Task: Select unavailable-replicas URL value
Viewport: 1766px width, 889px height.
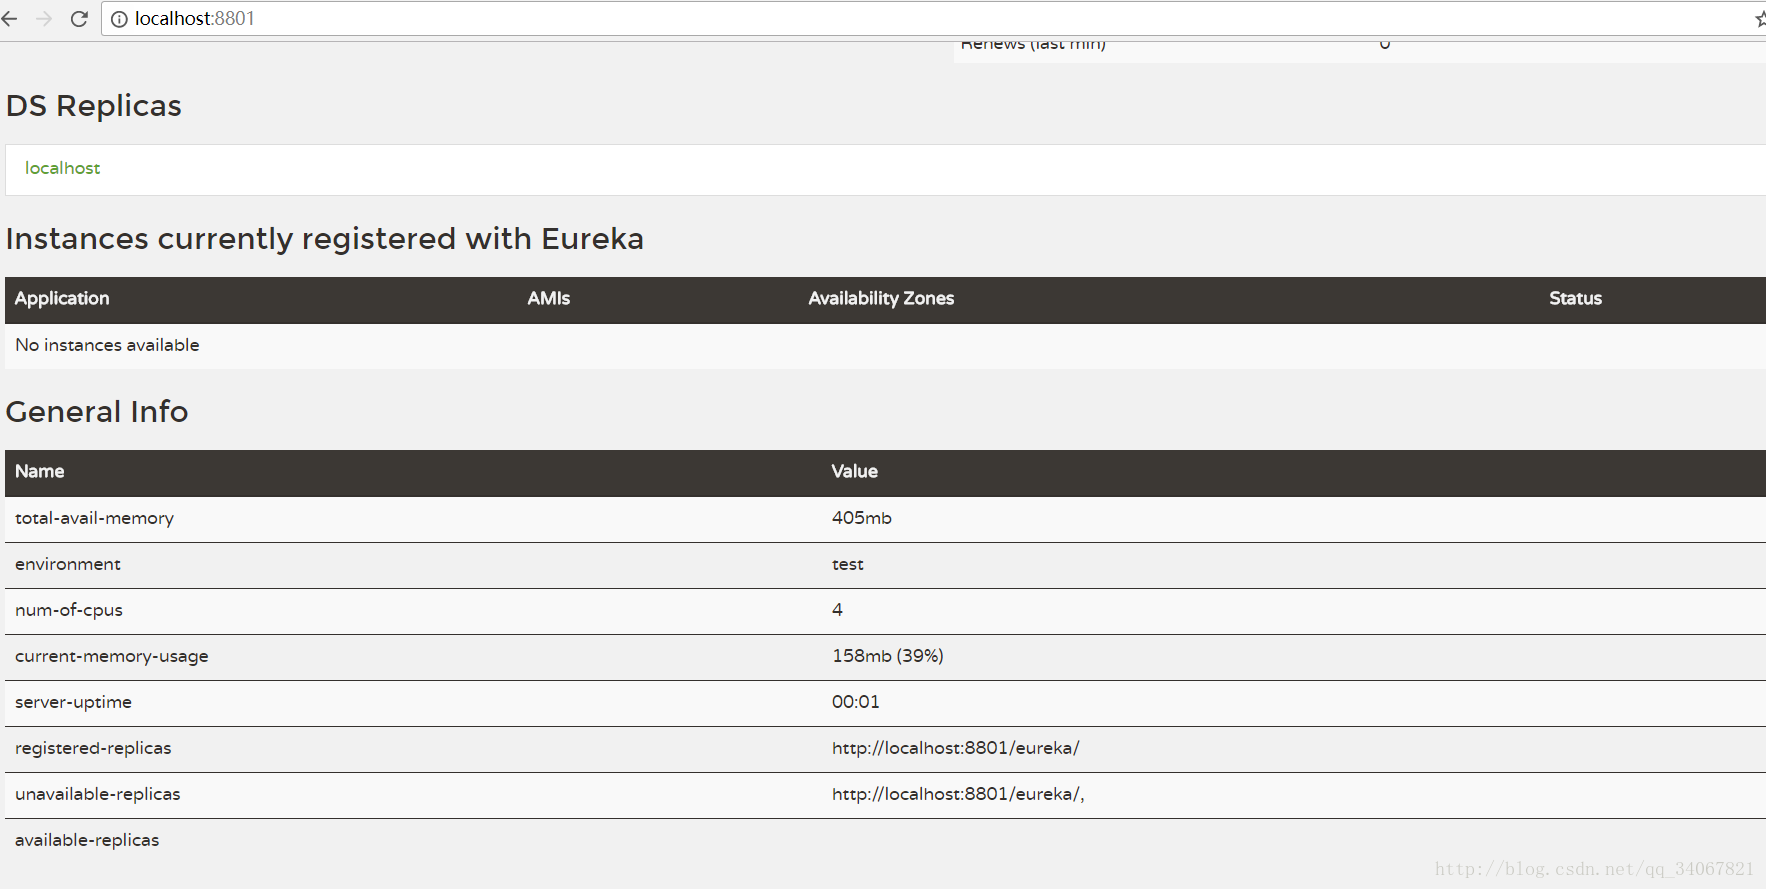Action: [x=958, y=794]
